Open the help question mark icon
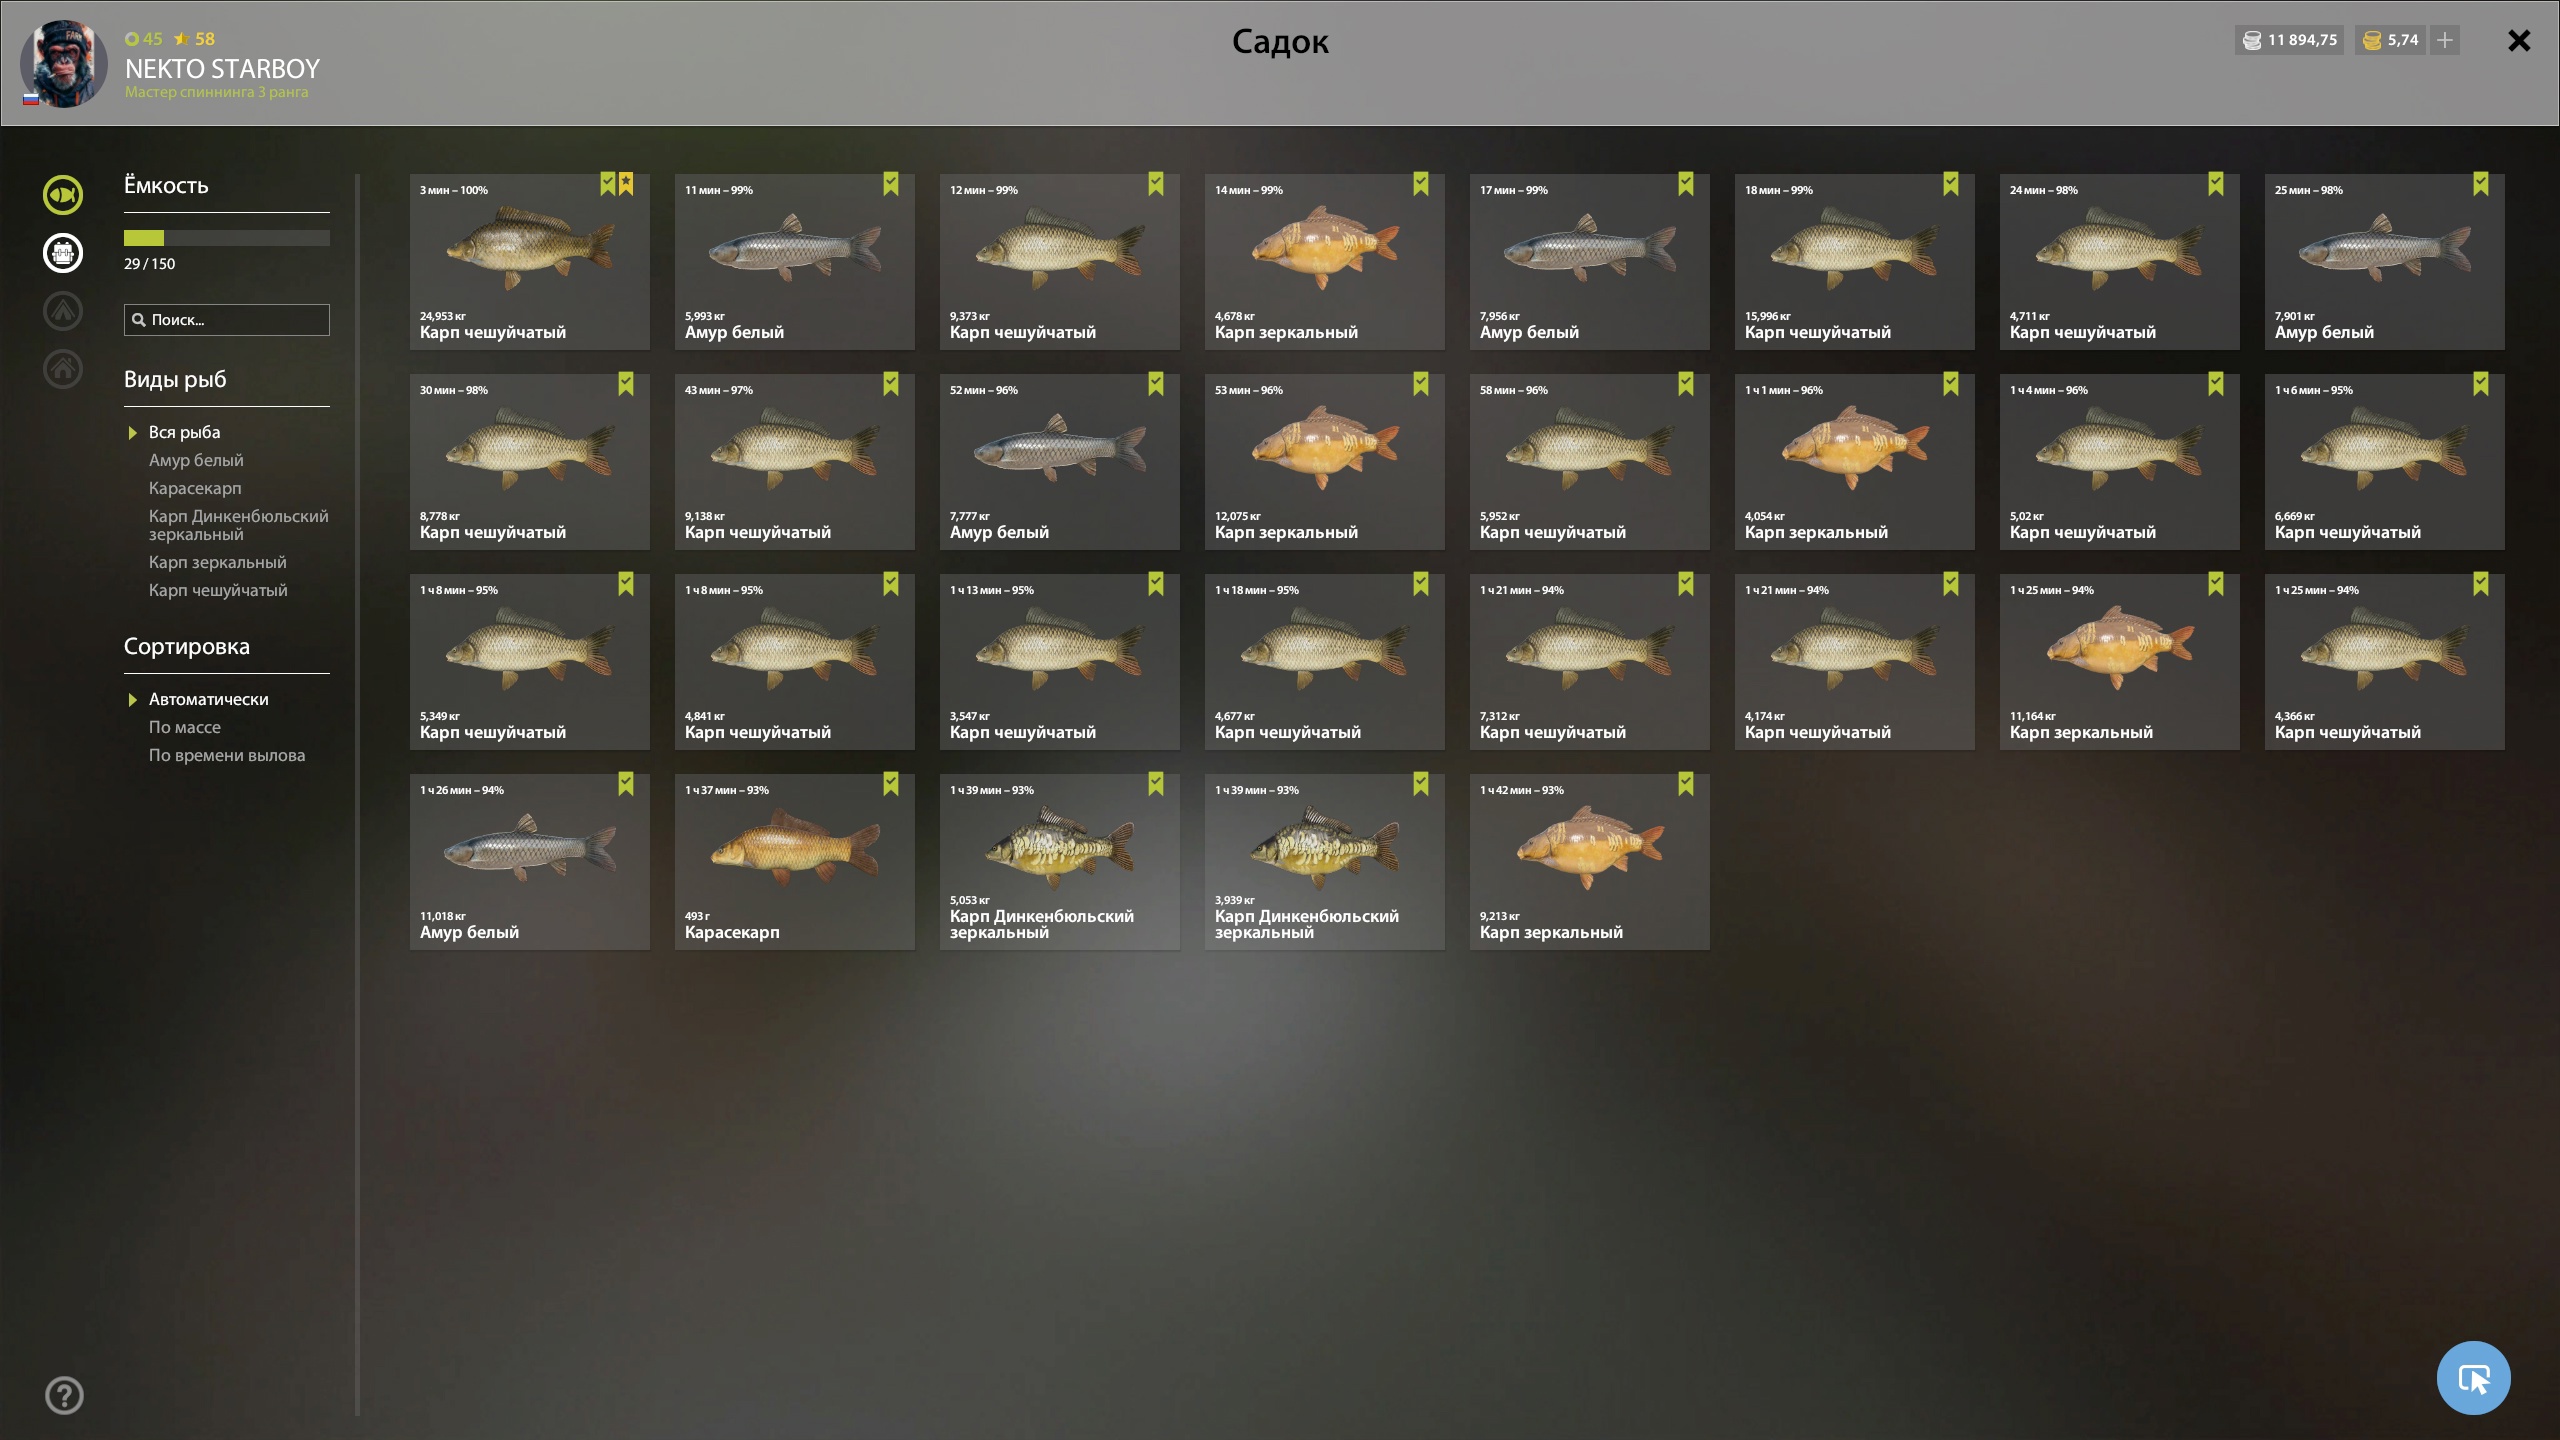 [64, 1395]
